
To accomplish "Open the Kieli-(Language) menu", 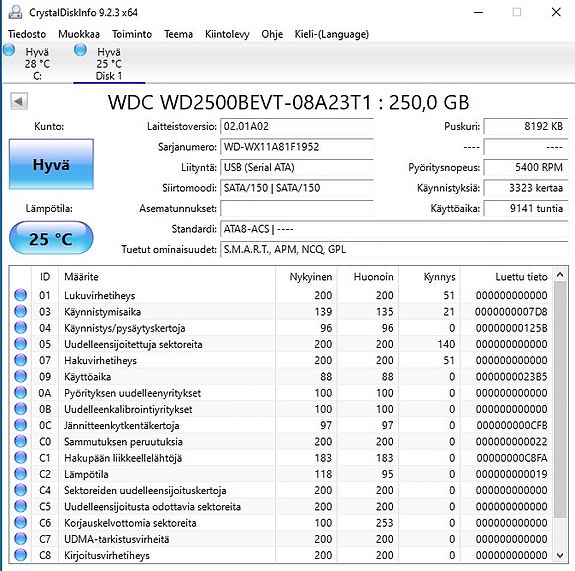I will tap(332, 34).
